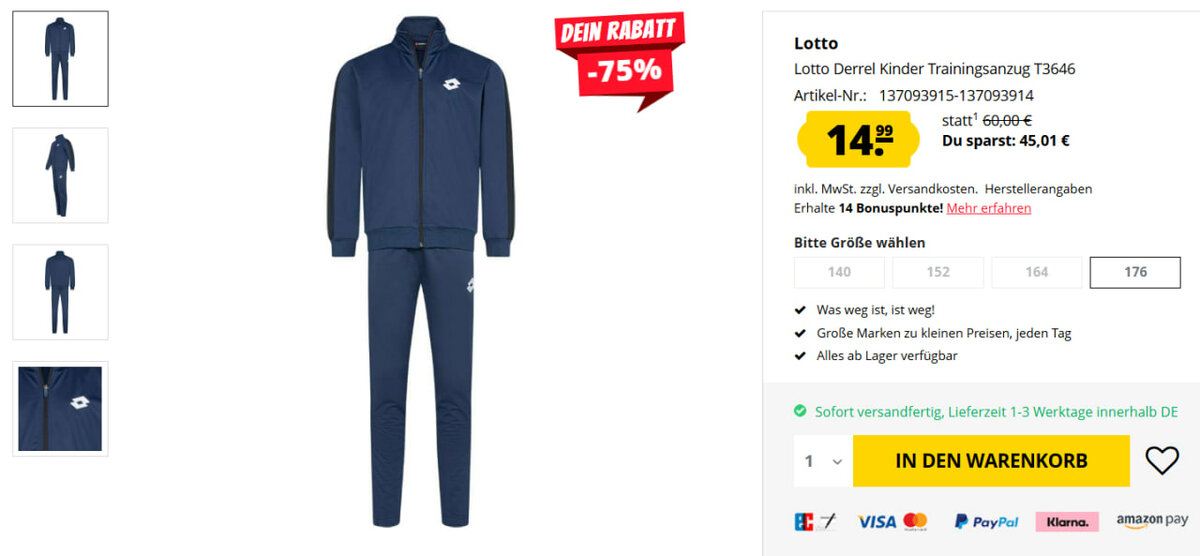Choose size 164 option
This screenshot has height=556, width=1200.
pyautogui.click(x=1036, y=272)
